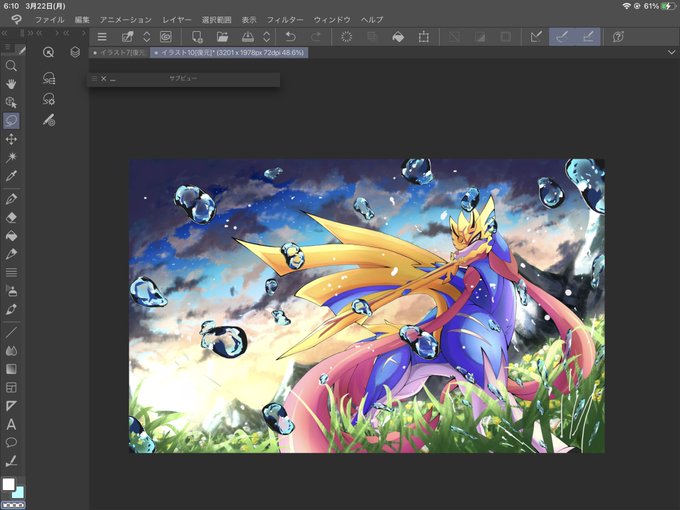Select the Frame border panel tool
This screenshot has height=510, width=680.
(x=11, y=387)
